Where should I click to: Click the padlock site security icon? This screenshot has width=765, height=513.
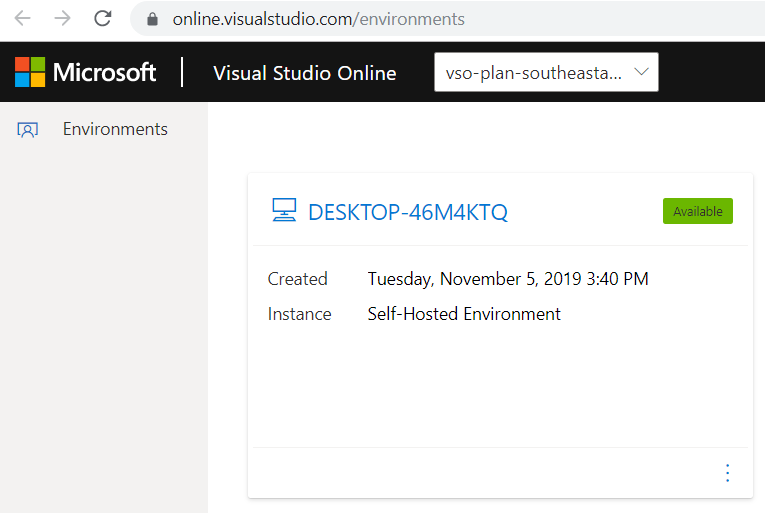152,19
